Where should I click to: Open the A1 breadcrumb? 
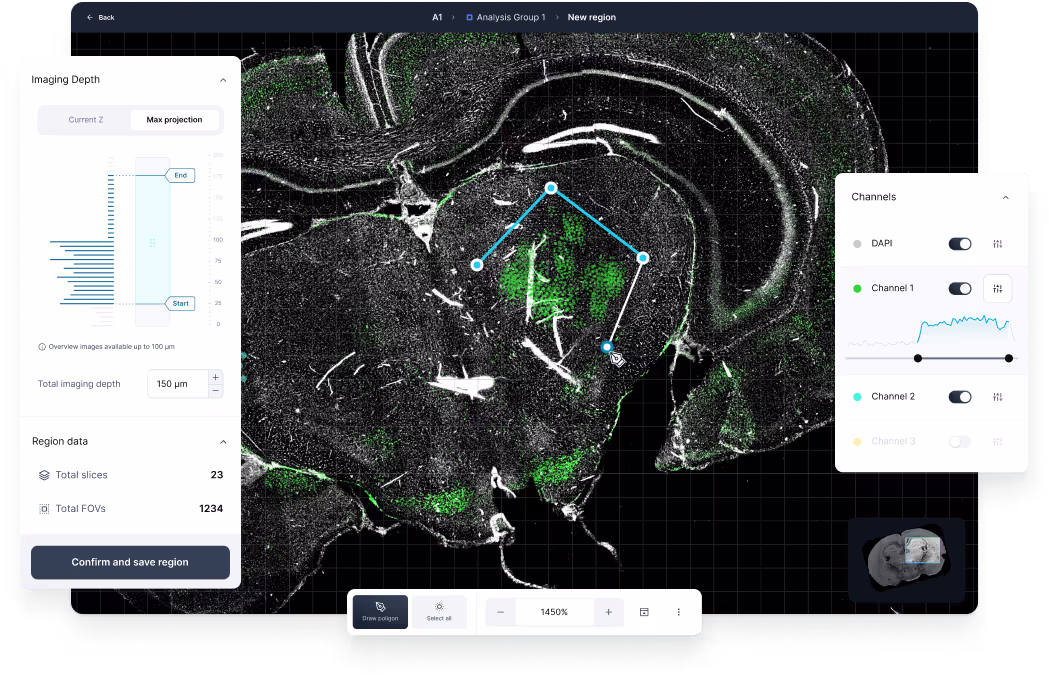coord(437,17)
